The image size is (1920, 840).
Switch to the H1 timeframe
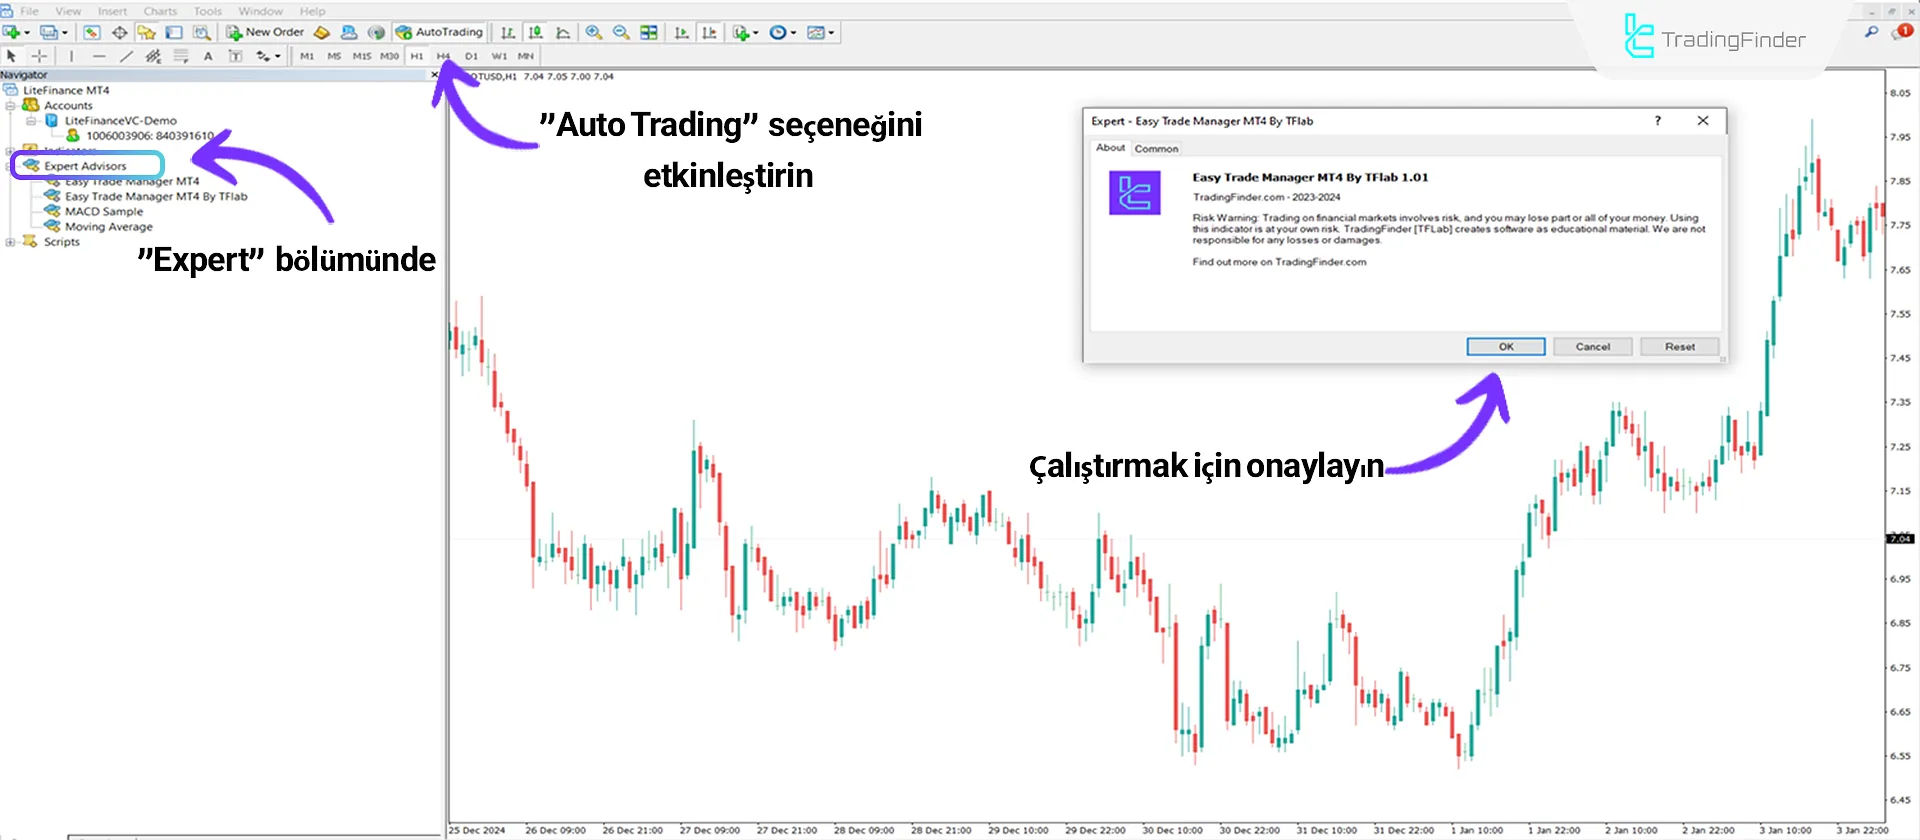click(417, 56)
